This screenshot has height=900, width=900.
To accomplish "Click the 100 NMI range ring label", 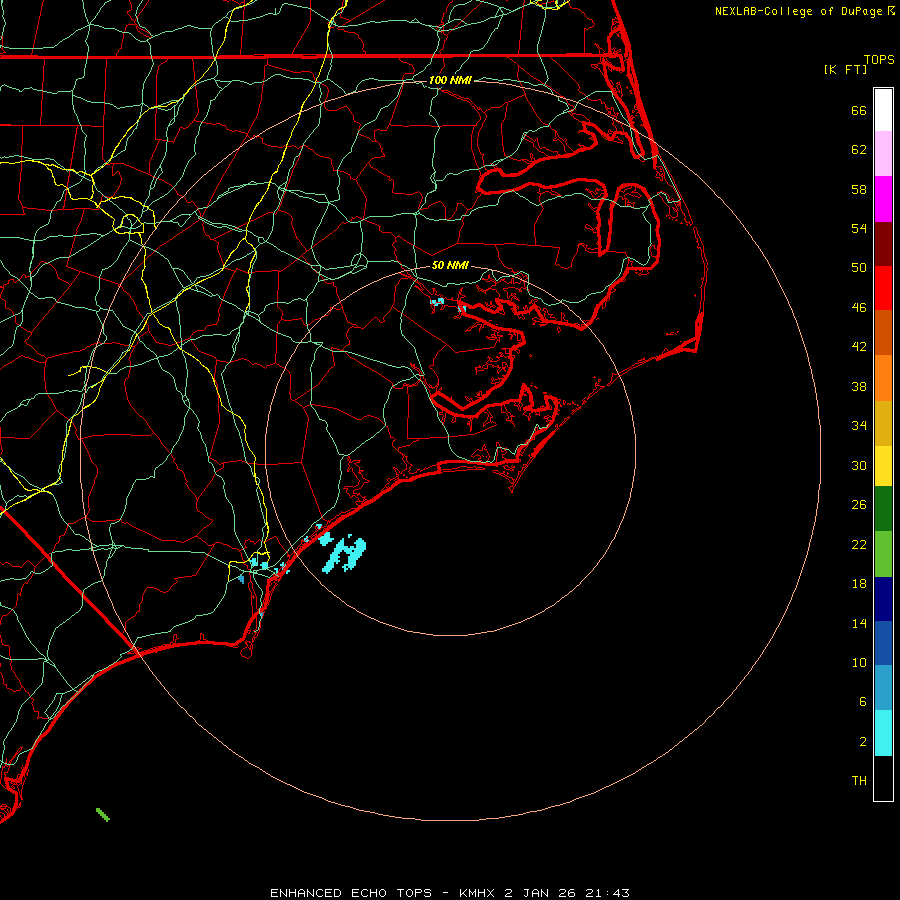I will (x=450, y=80).
